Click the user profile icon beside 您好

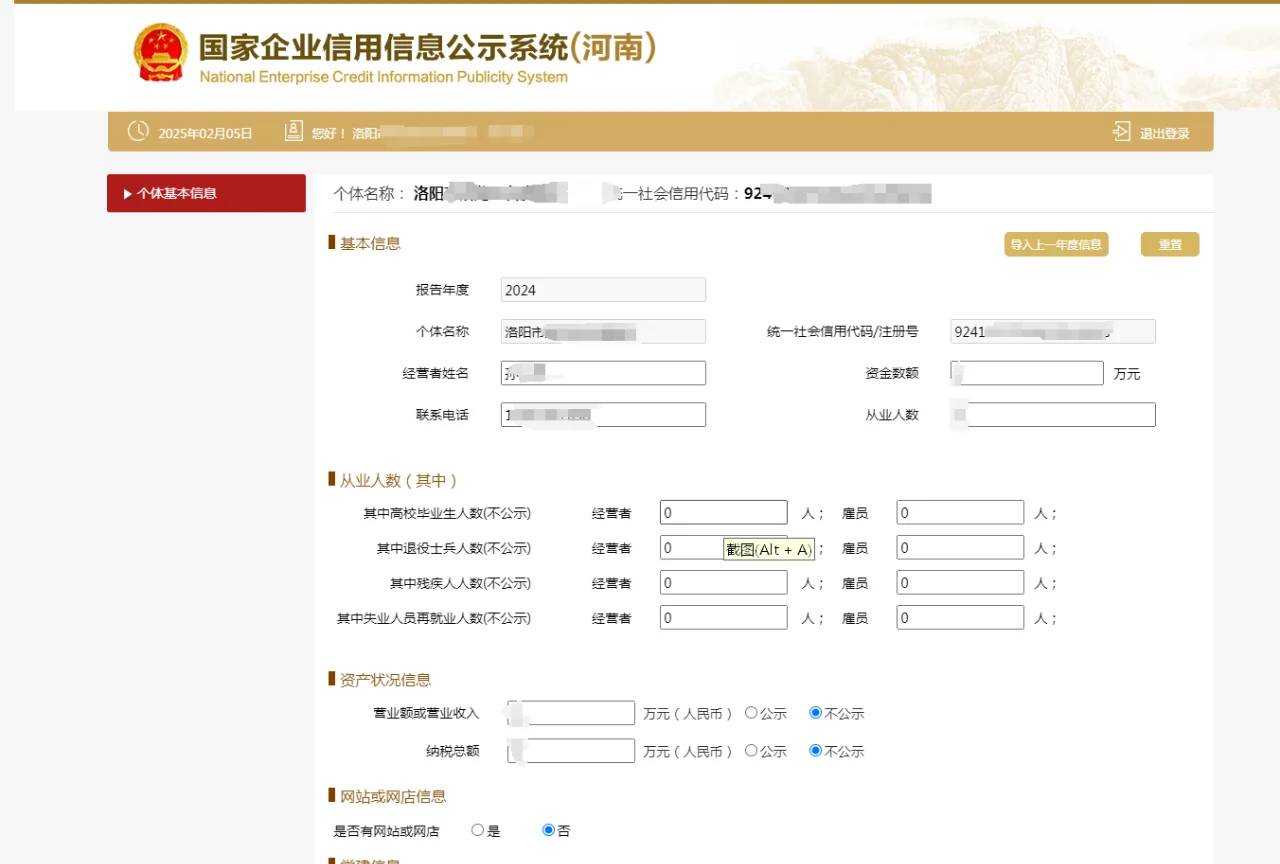[293, 131]
